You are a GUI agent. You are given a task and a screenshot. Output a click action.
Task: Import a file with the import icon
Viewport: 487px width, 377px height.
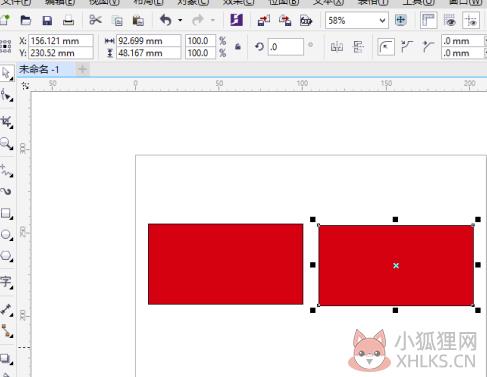264,21
